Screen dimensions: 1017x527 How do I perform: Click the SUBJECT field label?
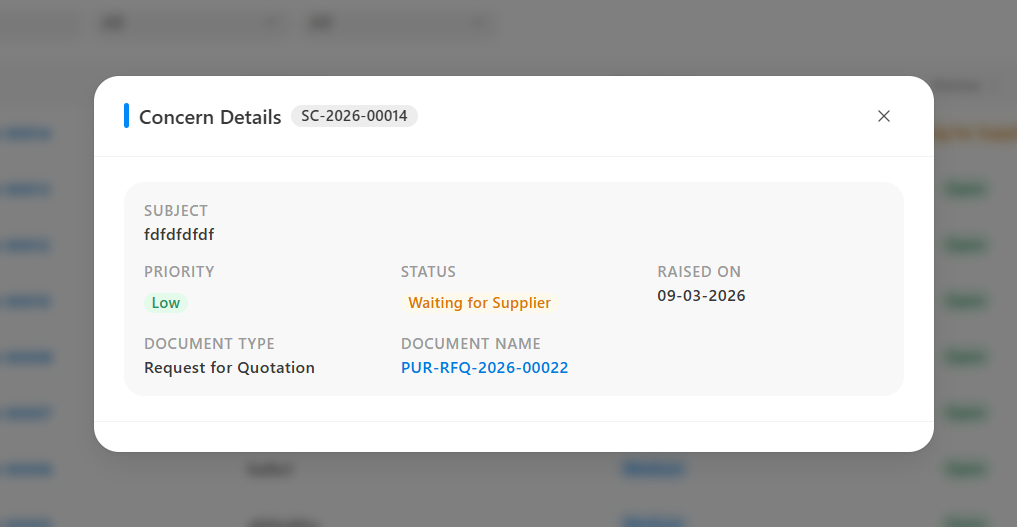pos(176,211)
